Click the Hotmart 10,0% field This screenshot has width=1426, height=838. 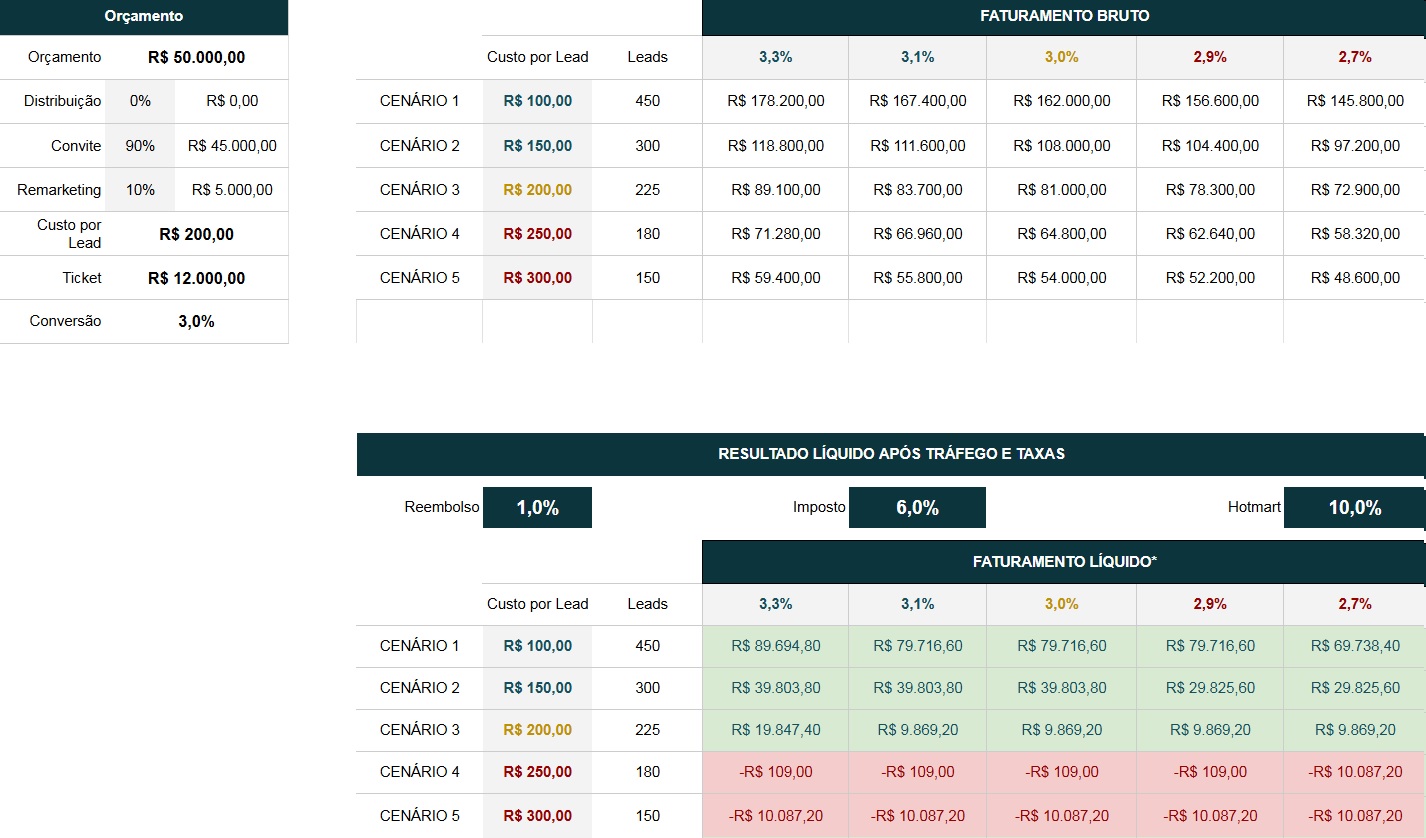coord(1354,508)
